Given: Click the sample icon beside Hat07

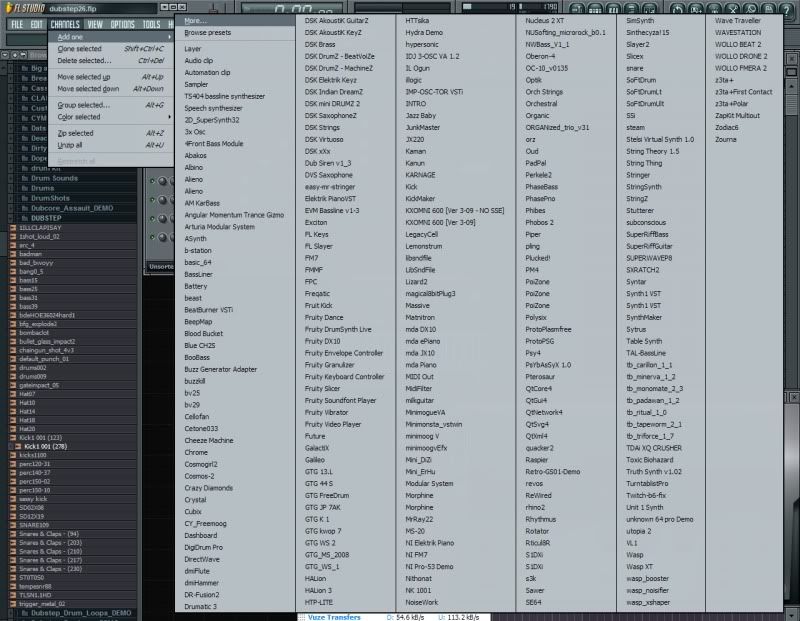Looking at the screenshot, I should [x=13, y=394].
